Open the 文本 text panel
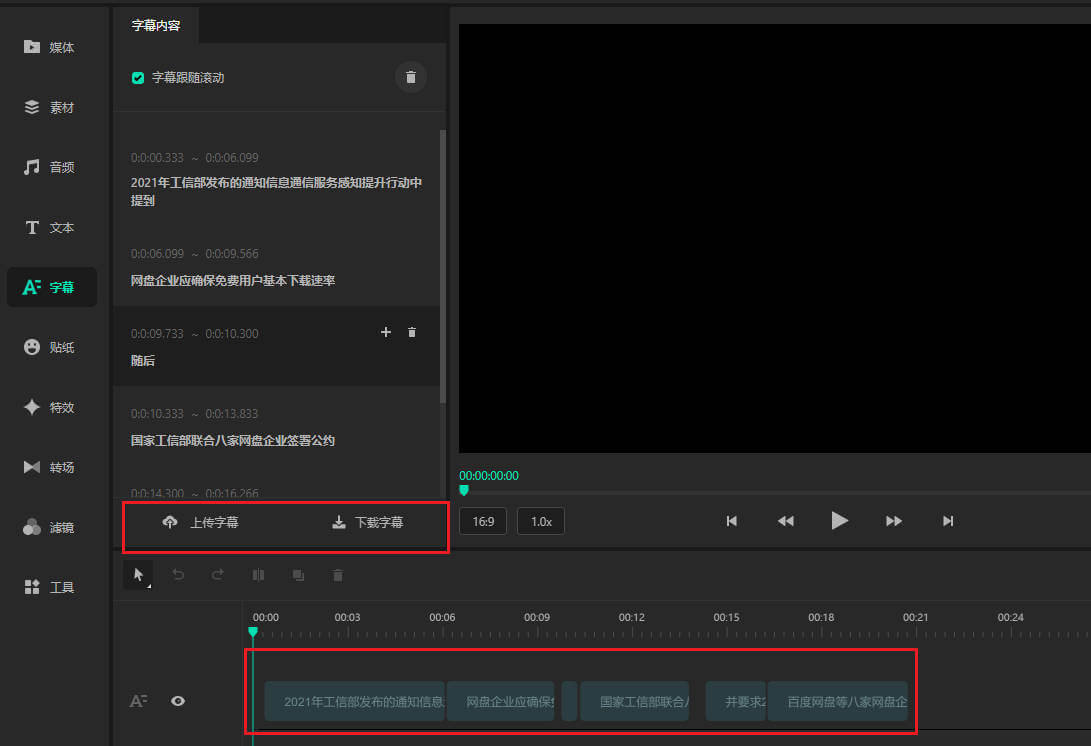The width and height of the screenshot is (1091, 746). (49, 228)
